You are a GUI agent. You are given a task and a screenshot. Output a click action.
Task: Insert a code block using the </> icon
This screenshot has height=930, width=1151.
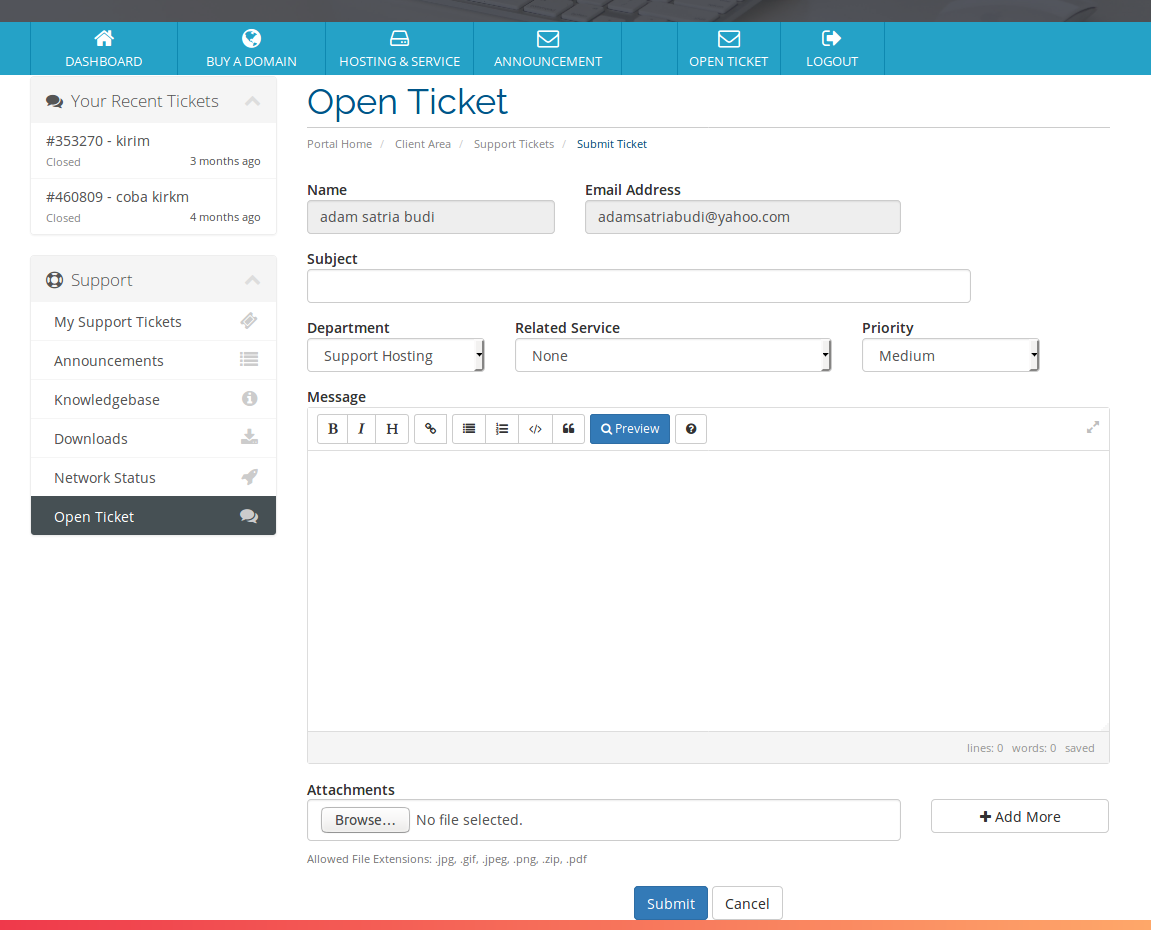(535, 428)
